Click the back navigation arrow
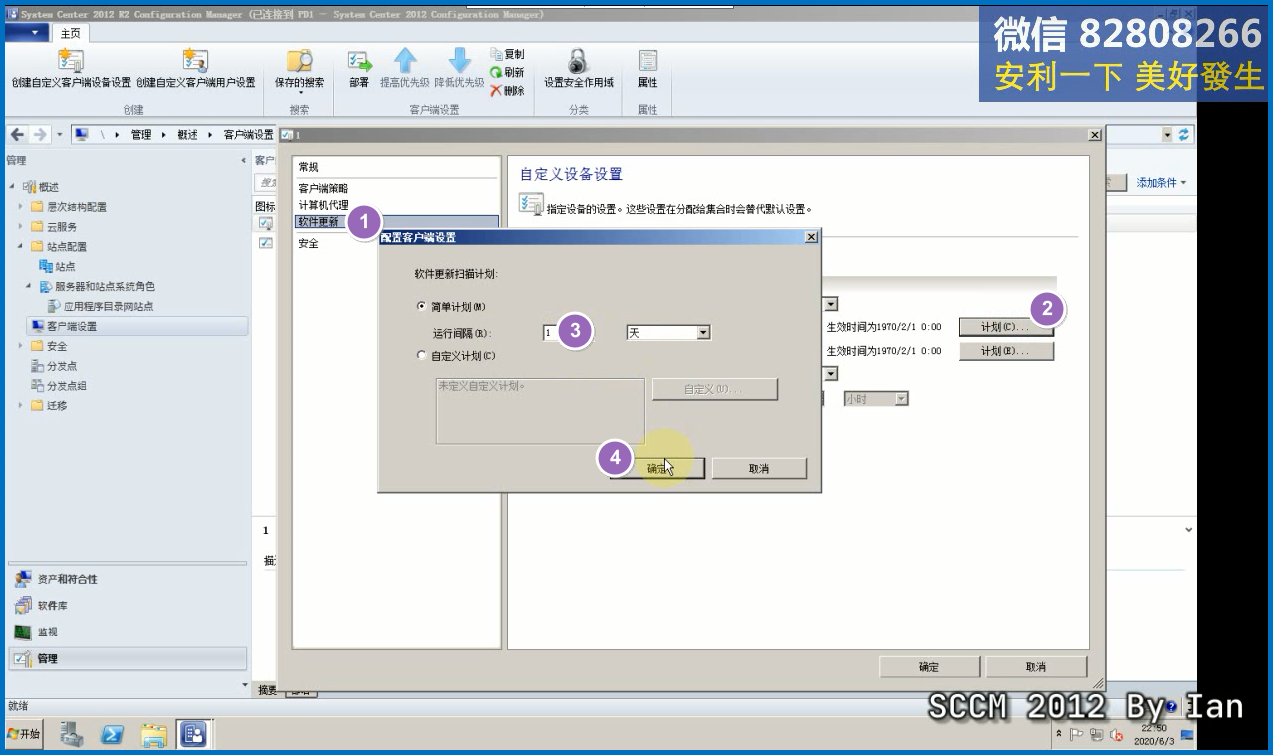The width and height of the screenshot is (1273, 755). click(18, 135)
